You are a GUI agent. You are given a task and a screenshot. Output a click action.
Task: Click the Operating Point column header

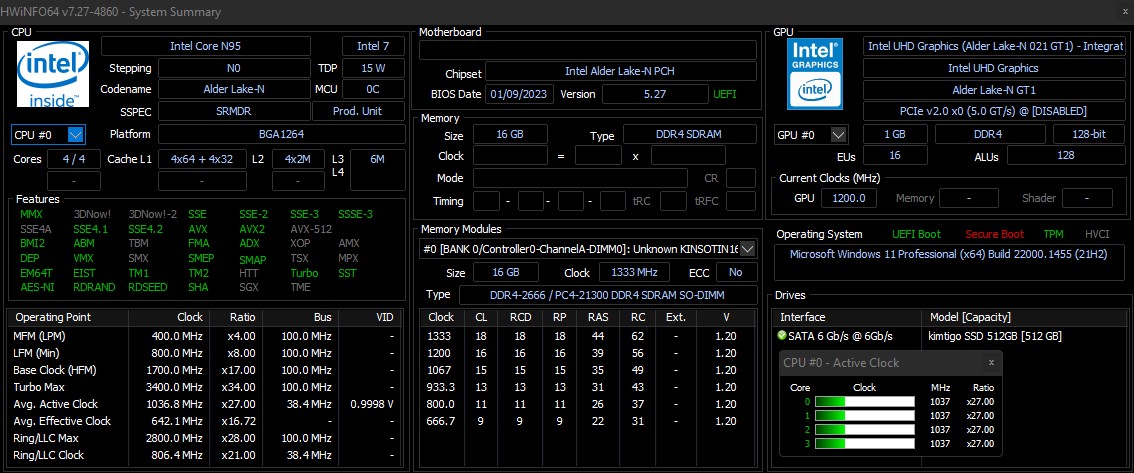pos(54,317)
